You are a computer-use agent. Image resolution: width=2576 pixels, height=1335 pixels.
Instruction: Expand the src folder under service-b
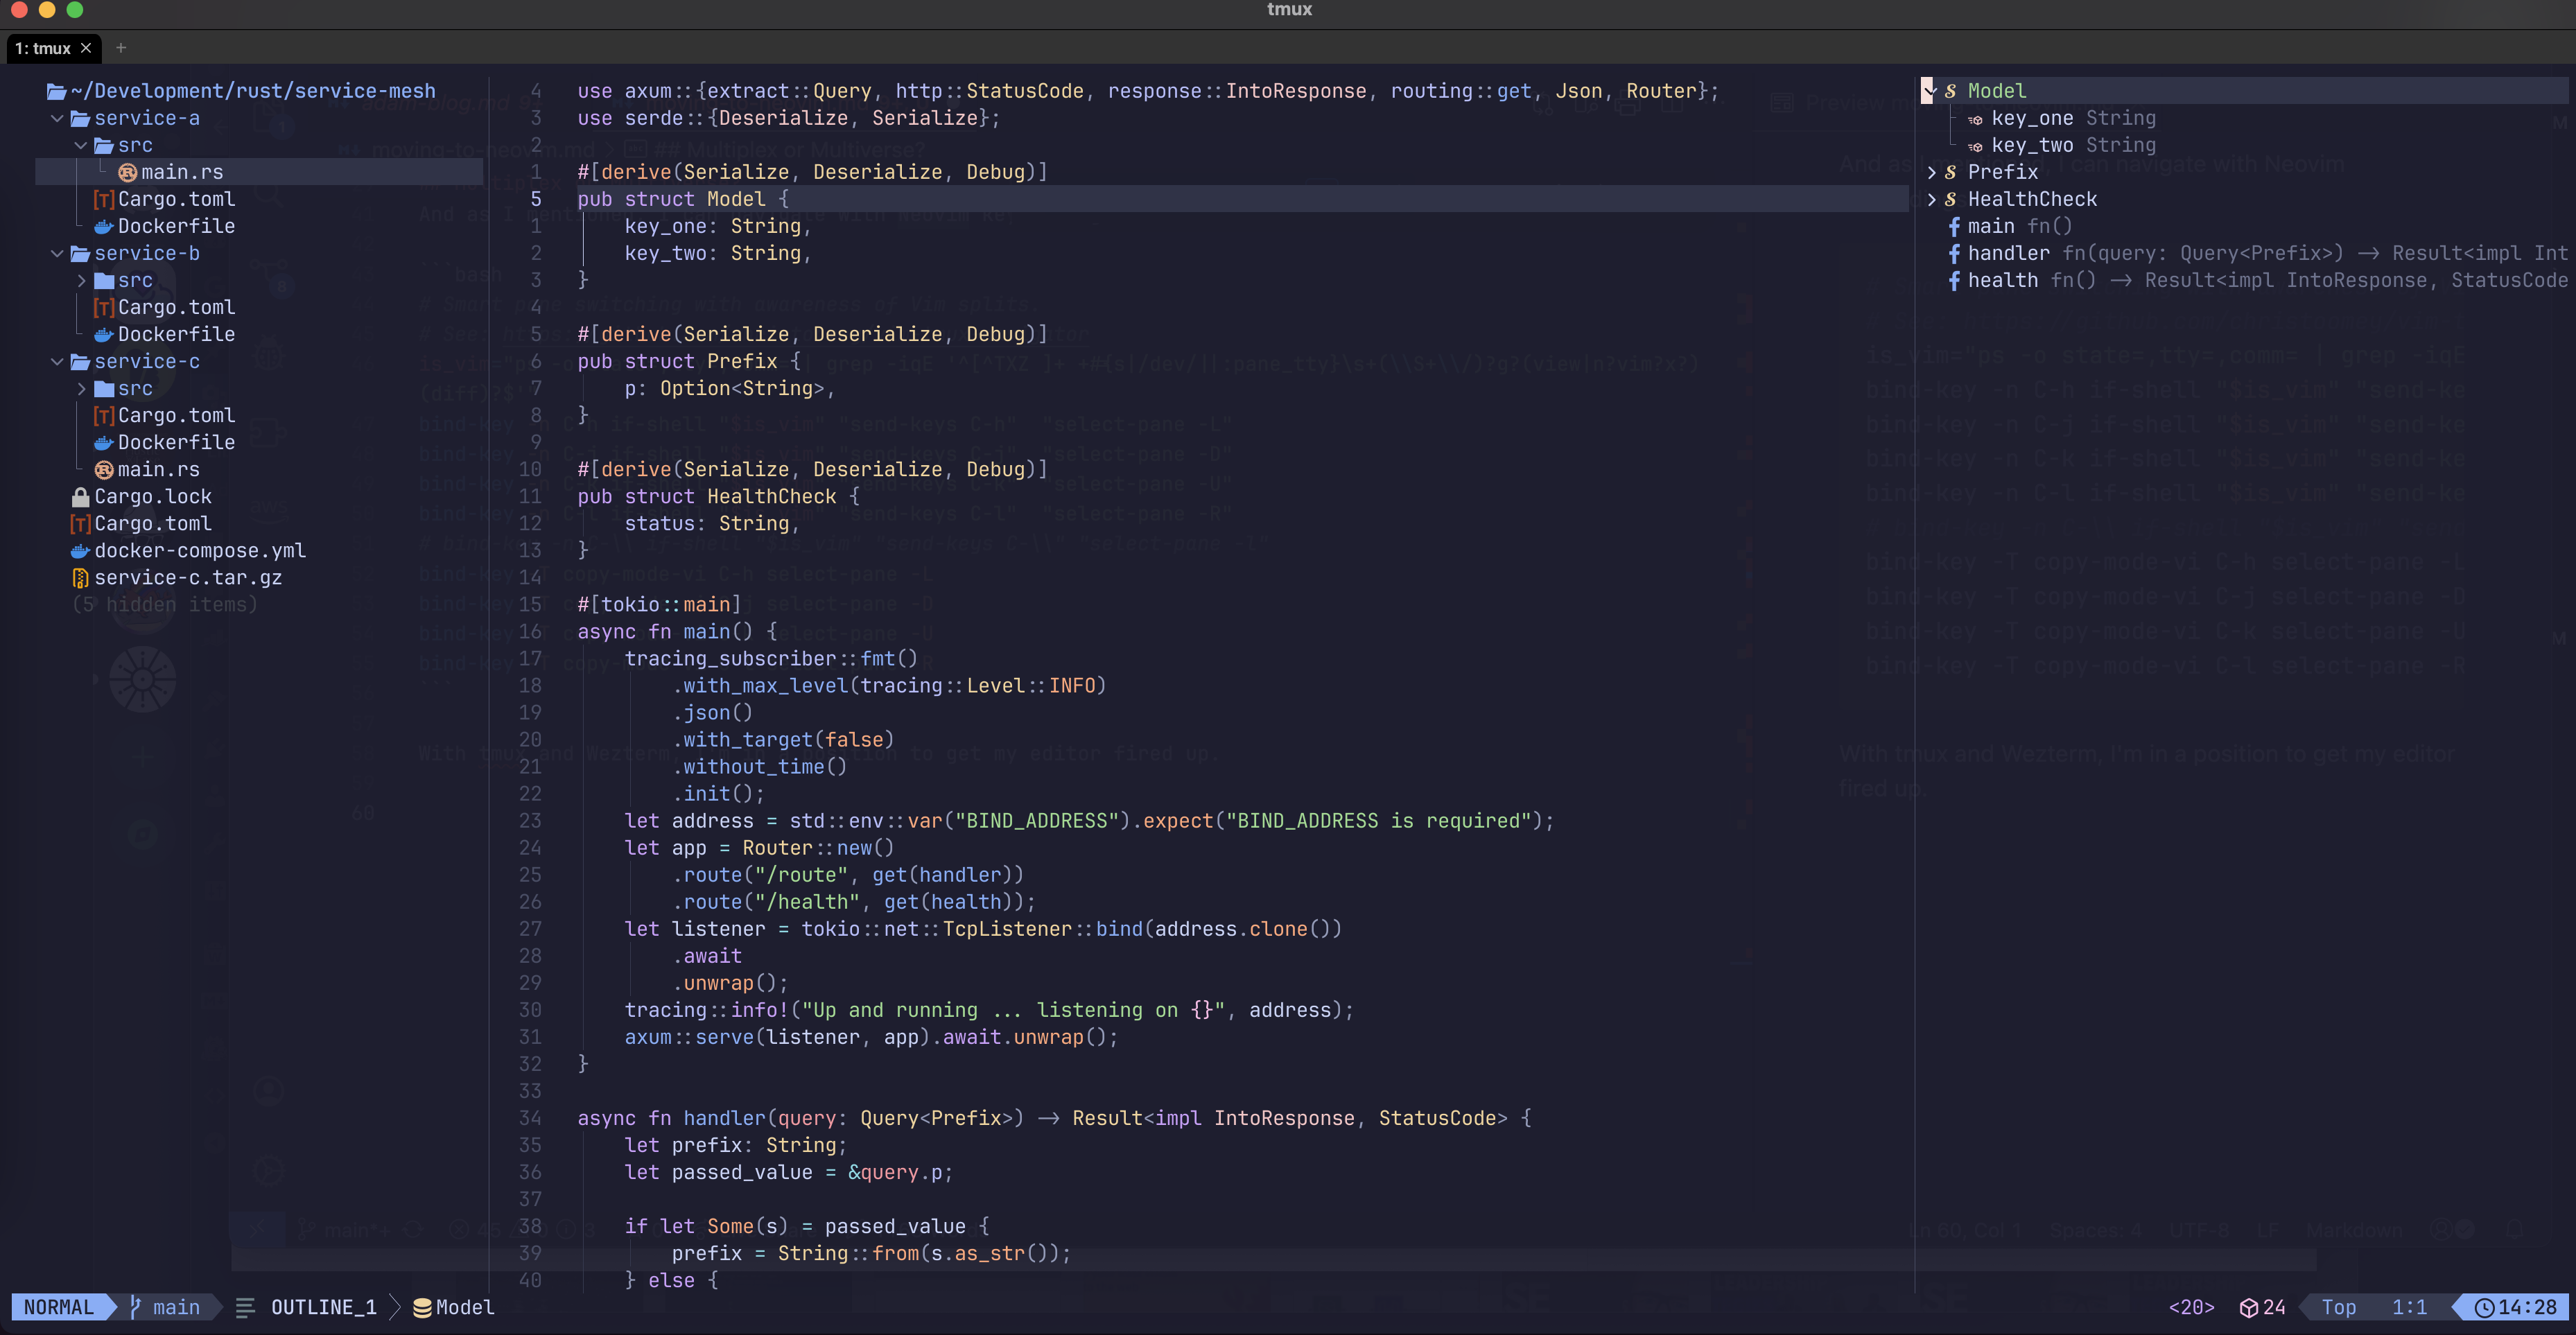point(81,281)
